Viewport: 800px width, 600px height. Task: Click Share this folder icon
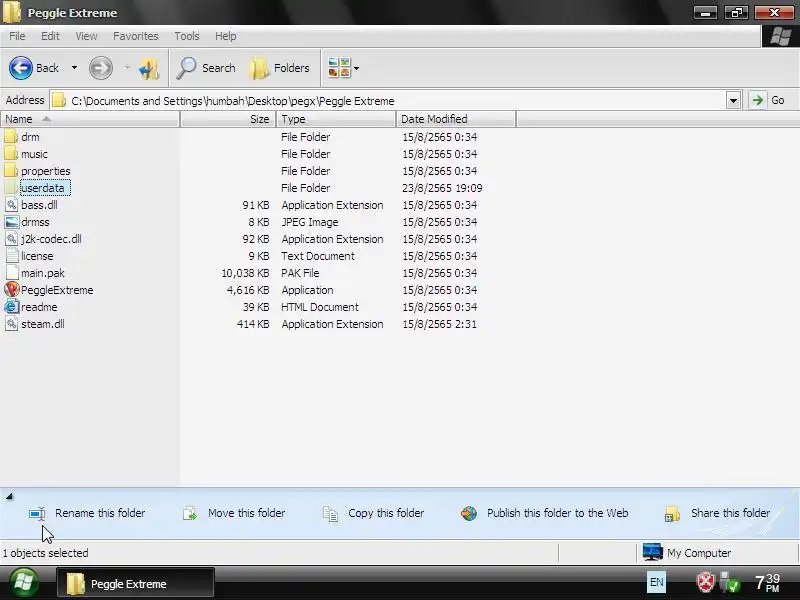[672, 514]
